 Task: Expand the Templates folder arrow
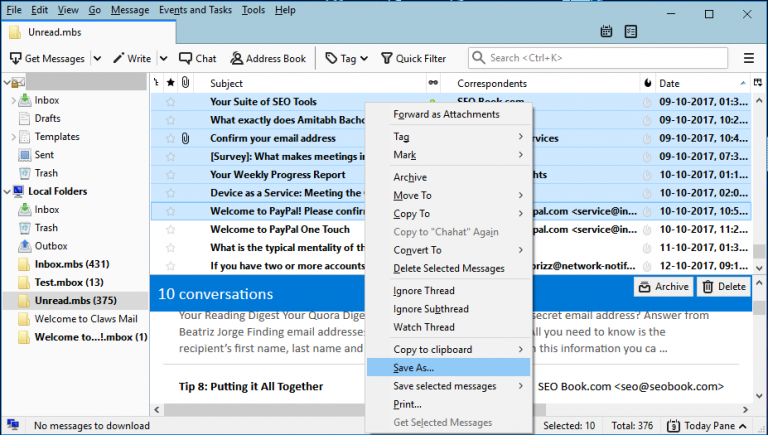tap(13, 137)
